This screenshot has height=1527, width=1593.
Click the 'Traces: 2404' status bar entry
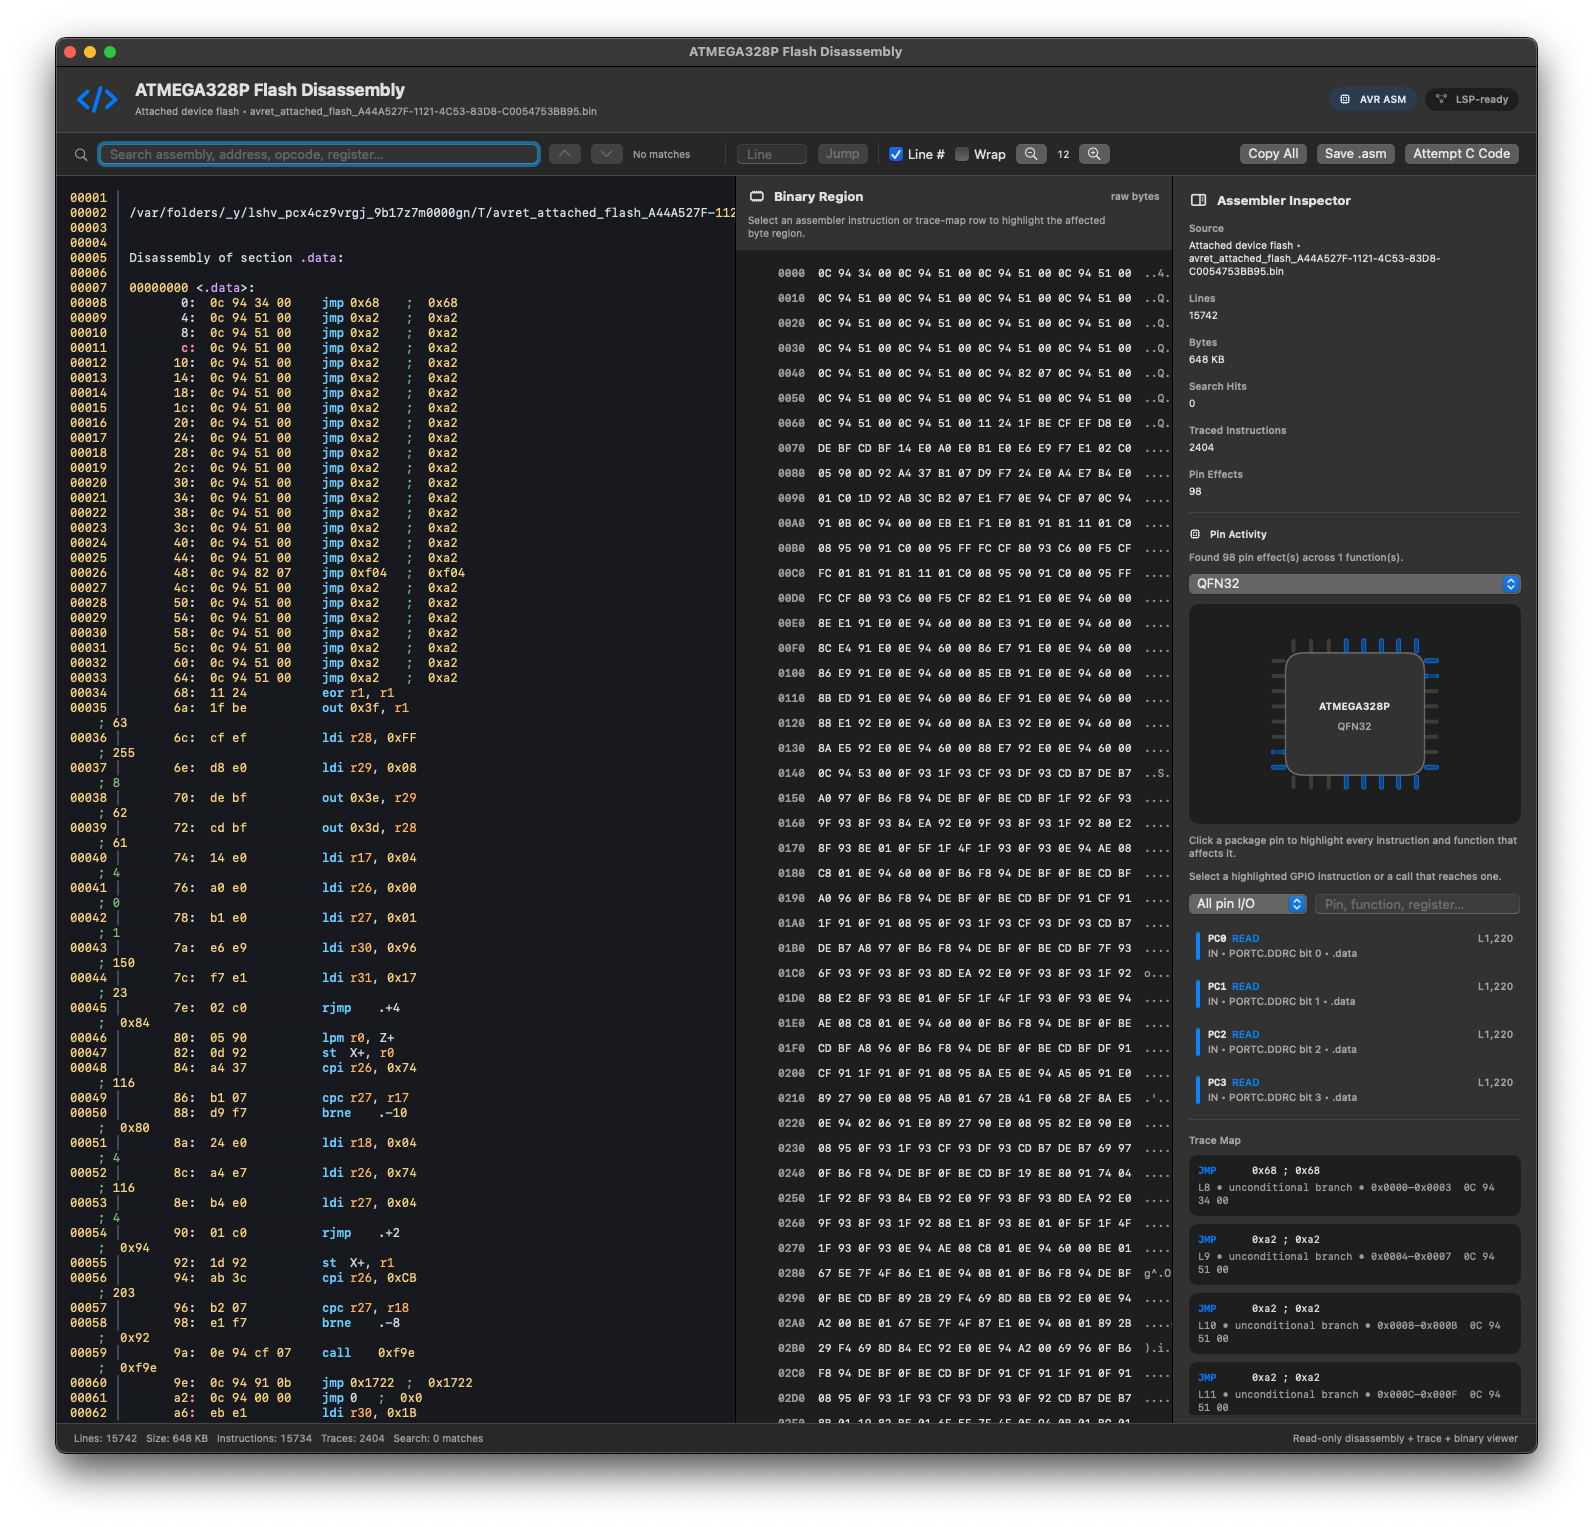pos(352,1439)
